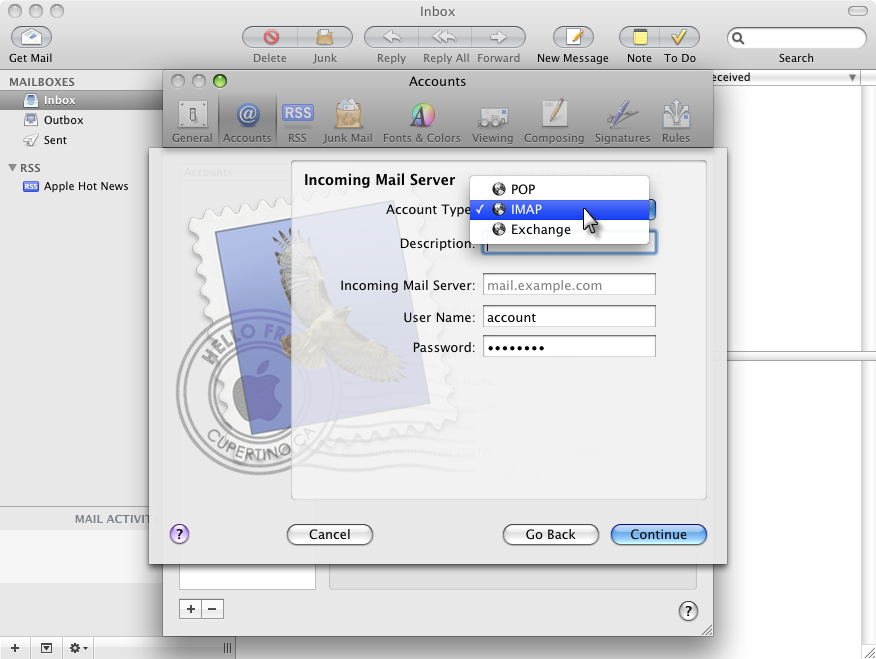
Task: Click the Description text field
Action: click(x=569, y=244)
